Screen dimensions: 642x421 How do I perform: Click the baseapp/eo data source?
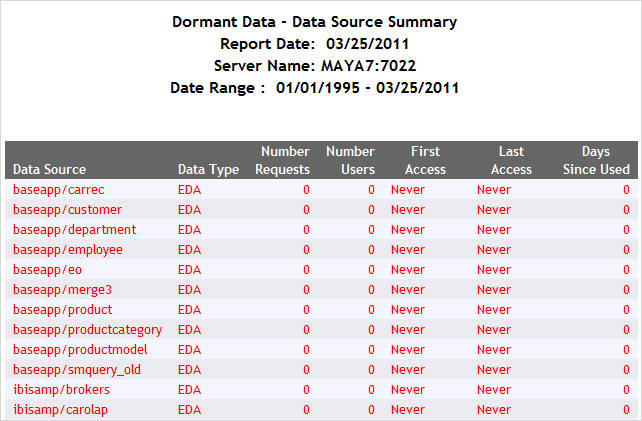pyautogui.click(x=47, y=270)
